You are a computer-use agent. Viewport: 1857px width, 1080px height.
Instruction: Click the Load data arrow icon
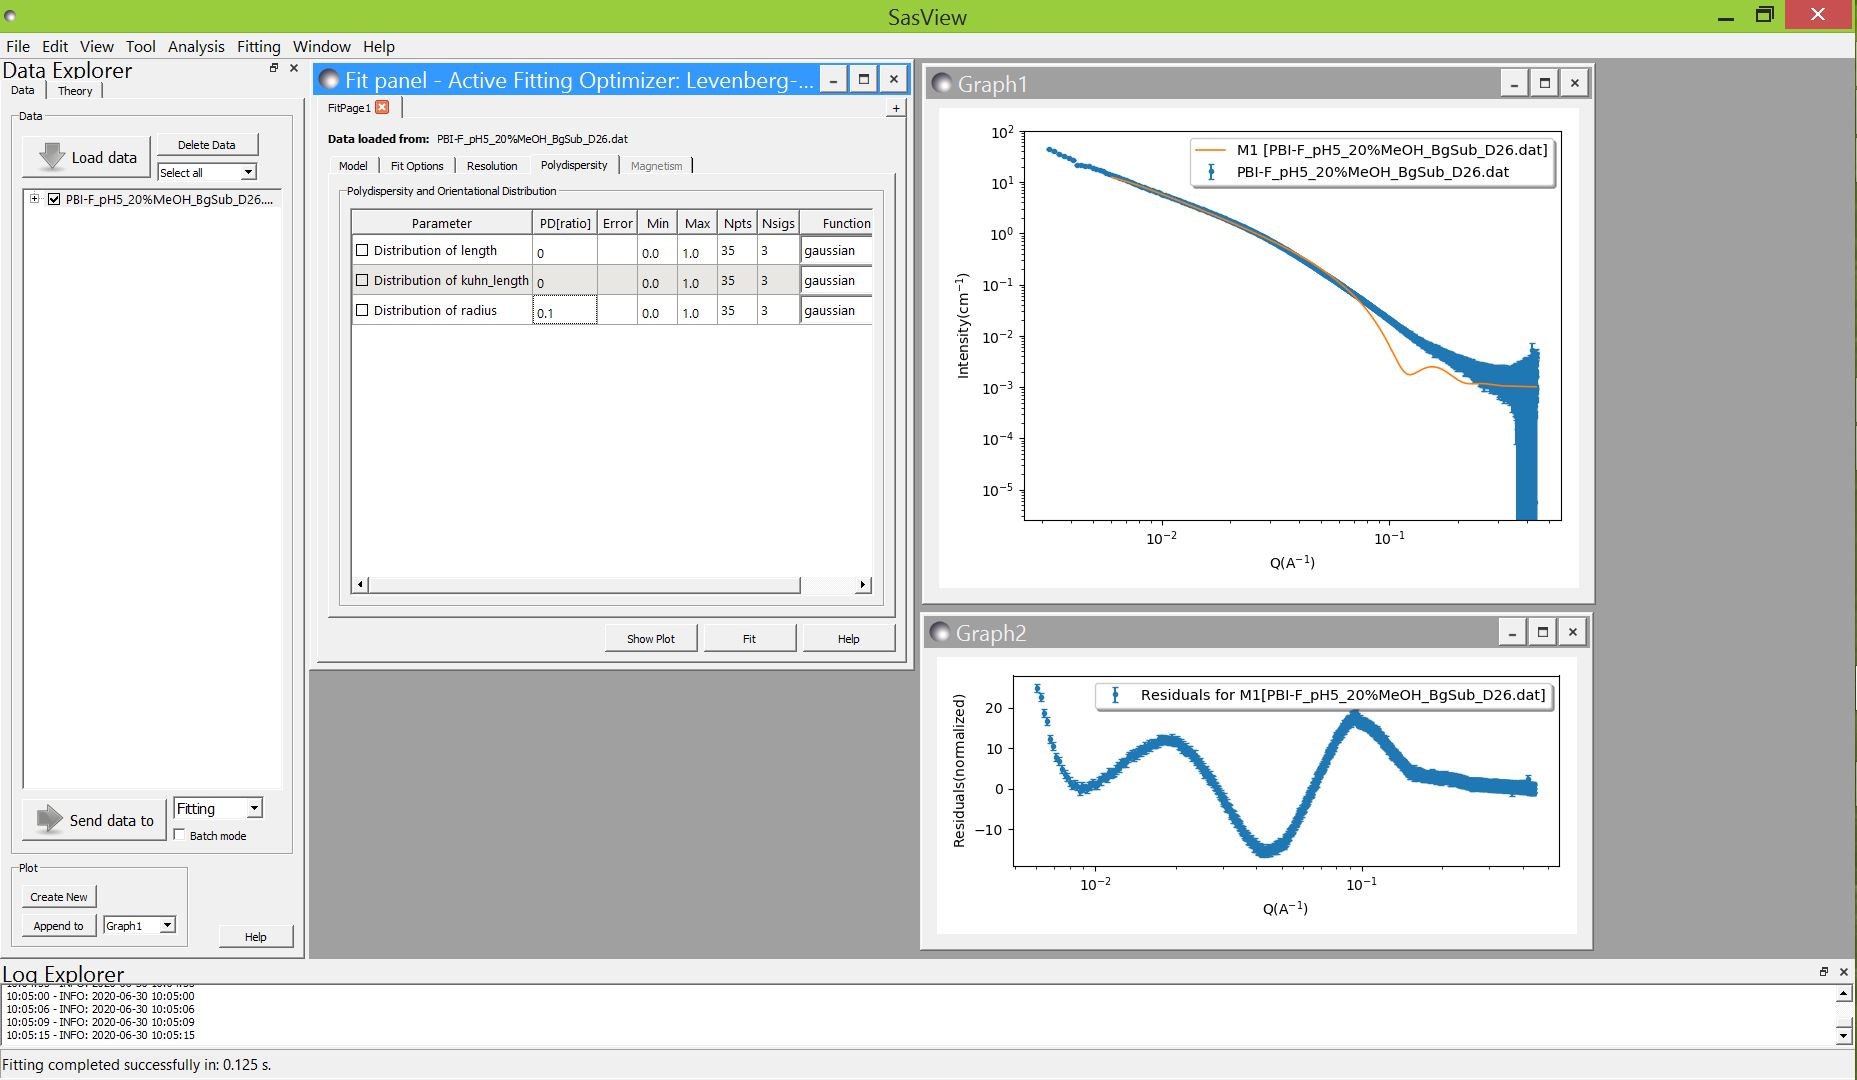51,157
